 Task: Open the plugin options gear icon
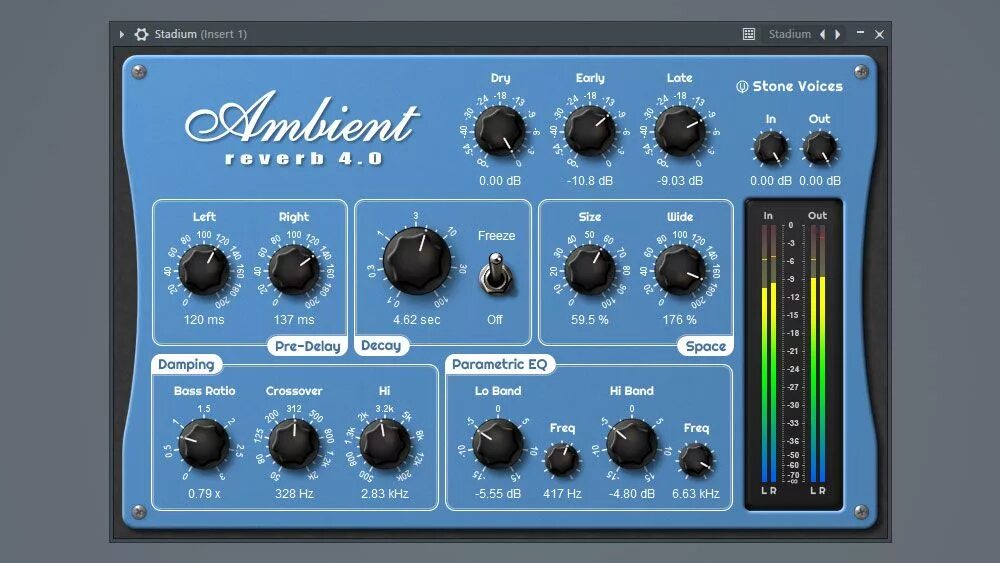[x=141, y=34]
